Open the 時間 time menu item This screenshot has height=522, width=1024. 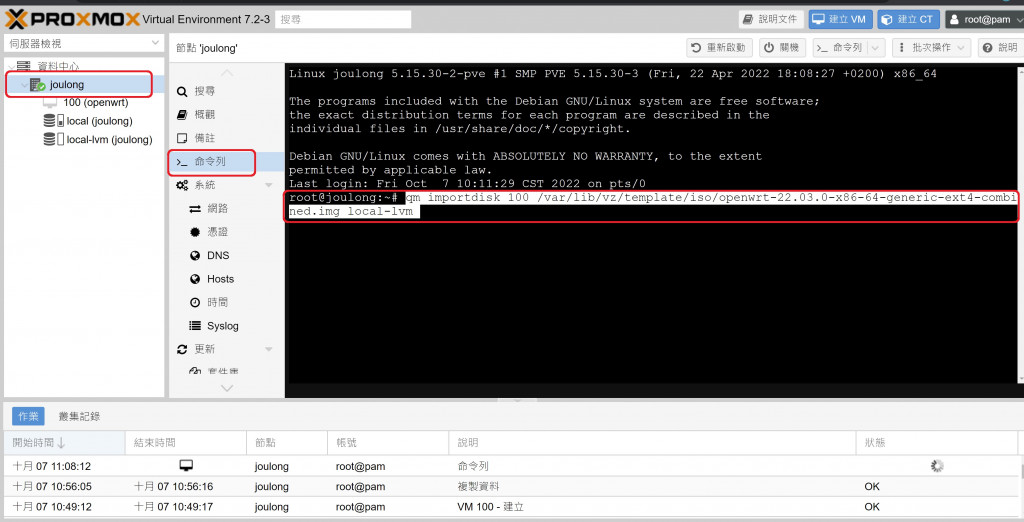tap(217, 302)
